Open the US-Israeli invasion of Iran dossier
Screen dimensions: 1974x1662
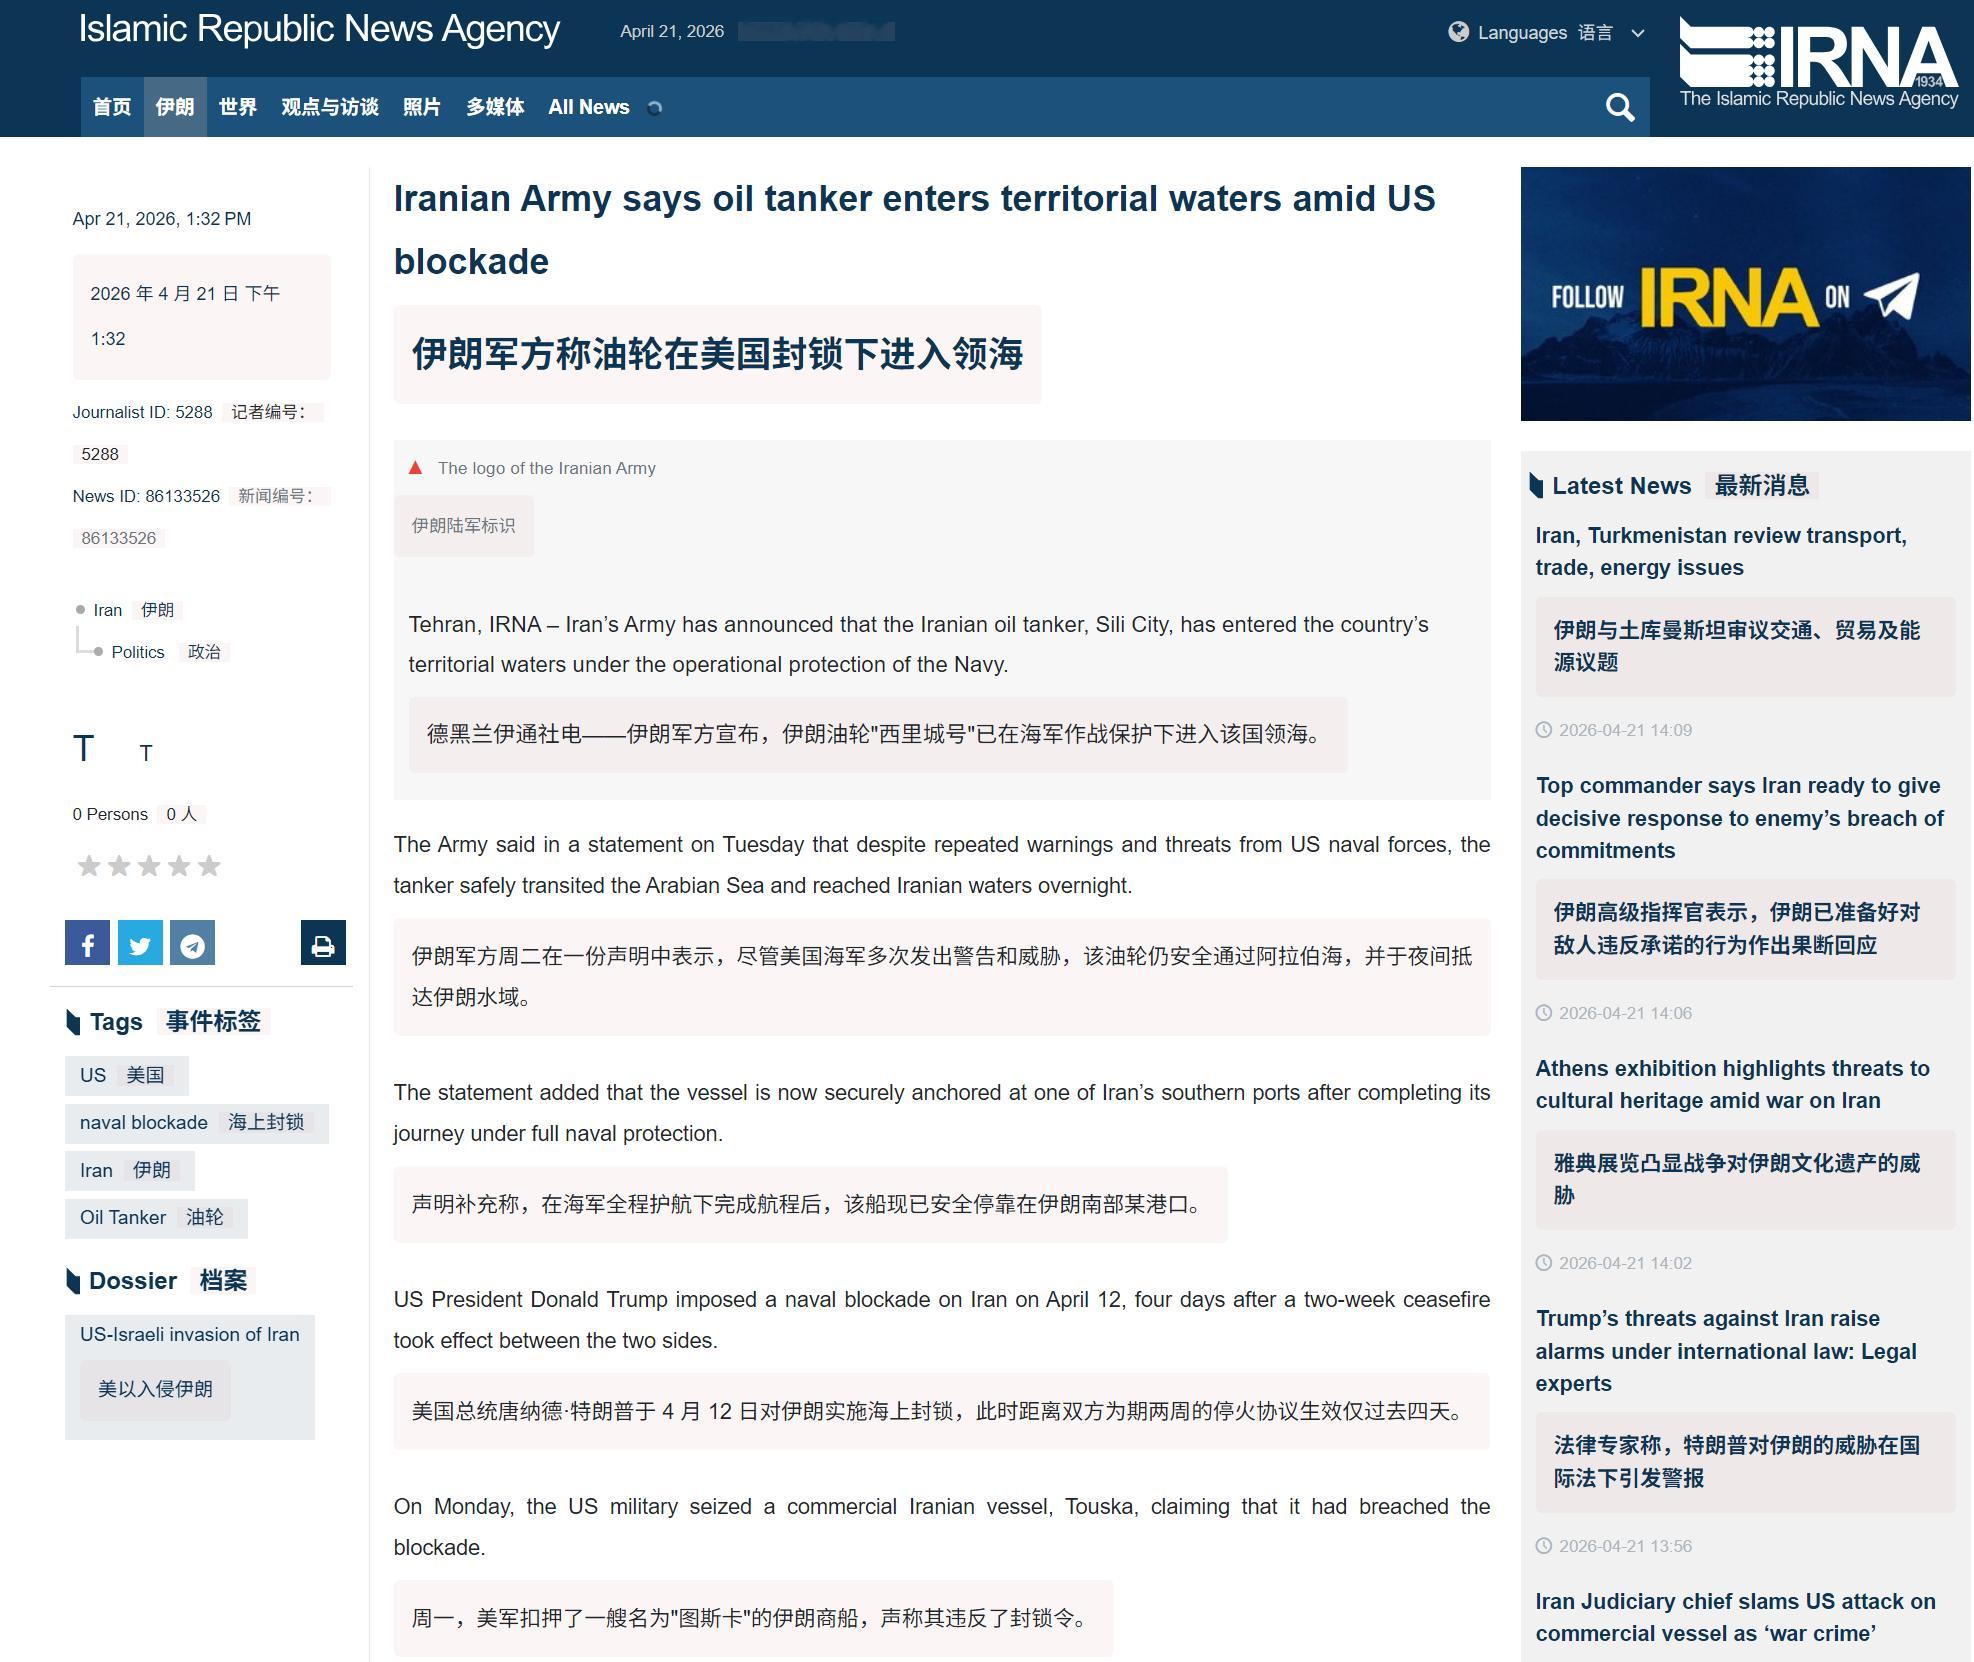[x=189, y=1334]
